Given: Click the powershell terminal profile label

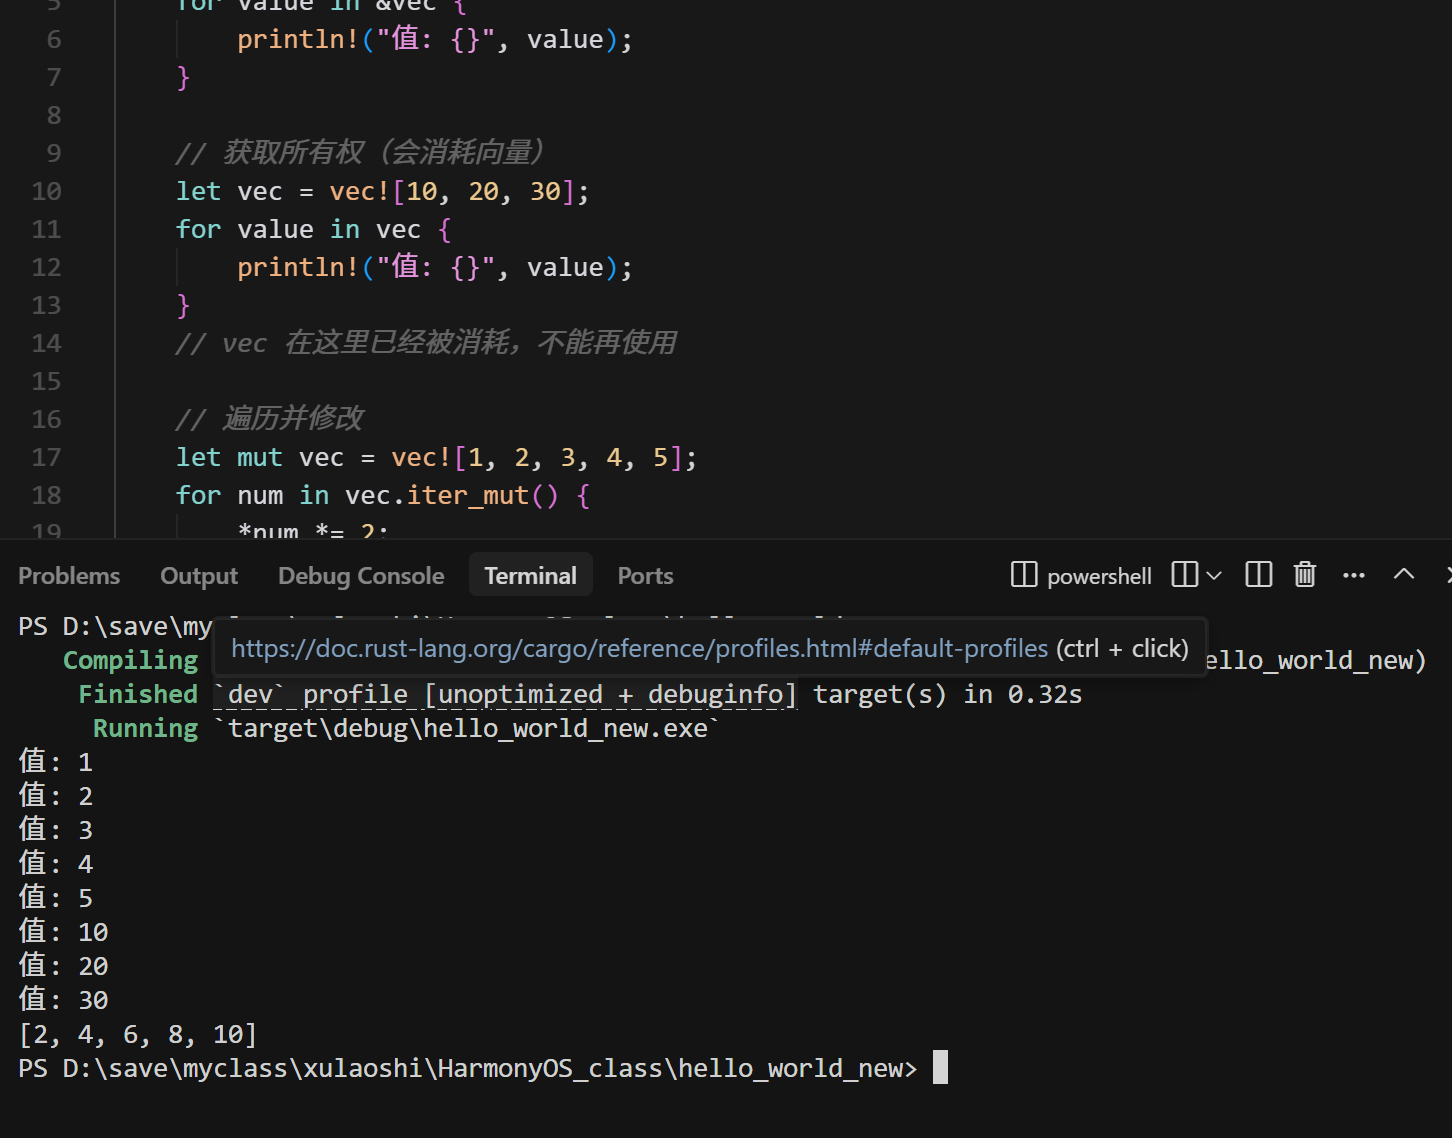Looking at the screenshot, I should click(x=1099, y=576).
